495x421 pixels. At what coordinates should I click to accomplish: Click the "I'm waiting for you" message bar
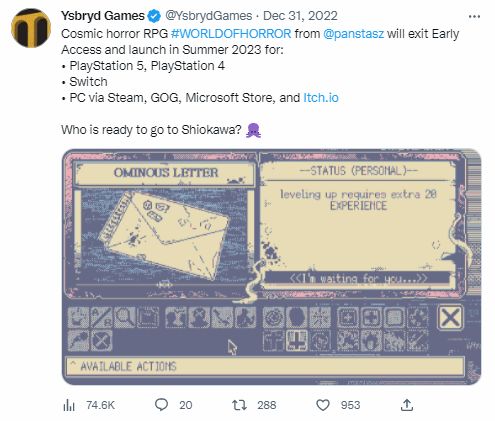pos(357,278)
